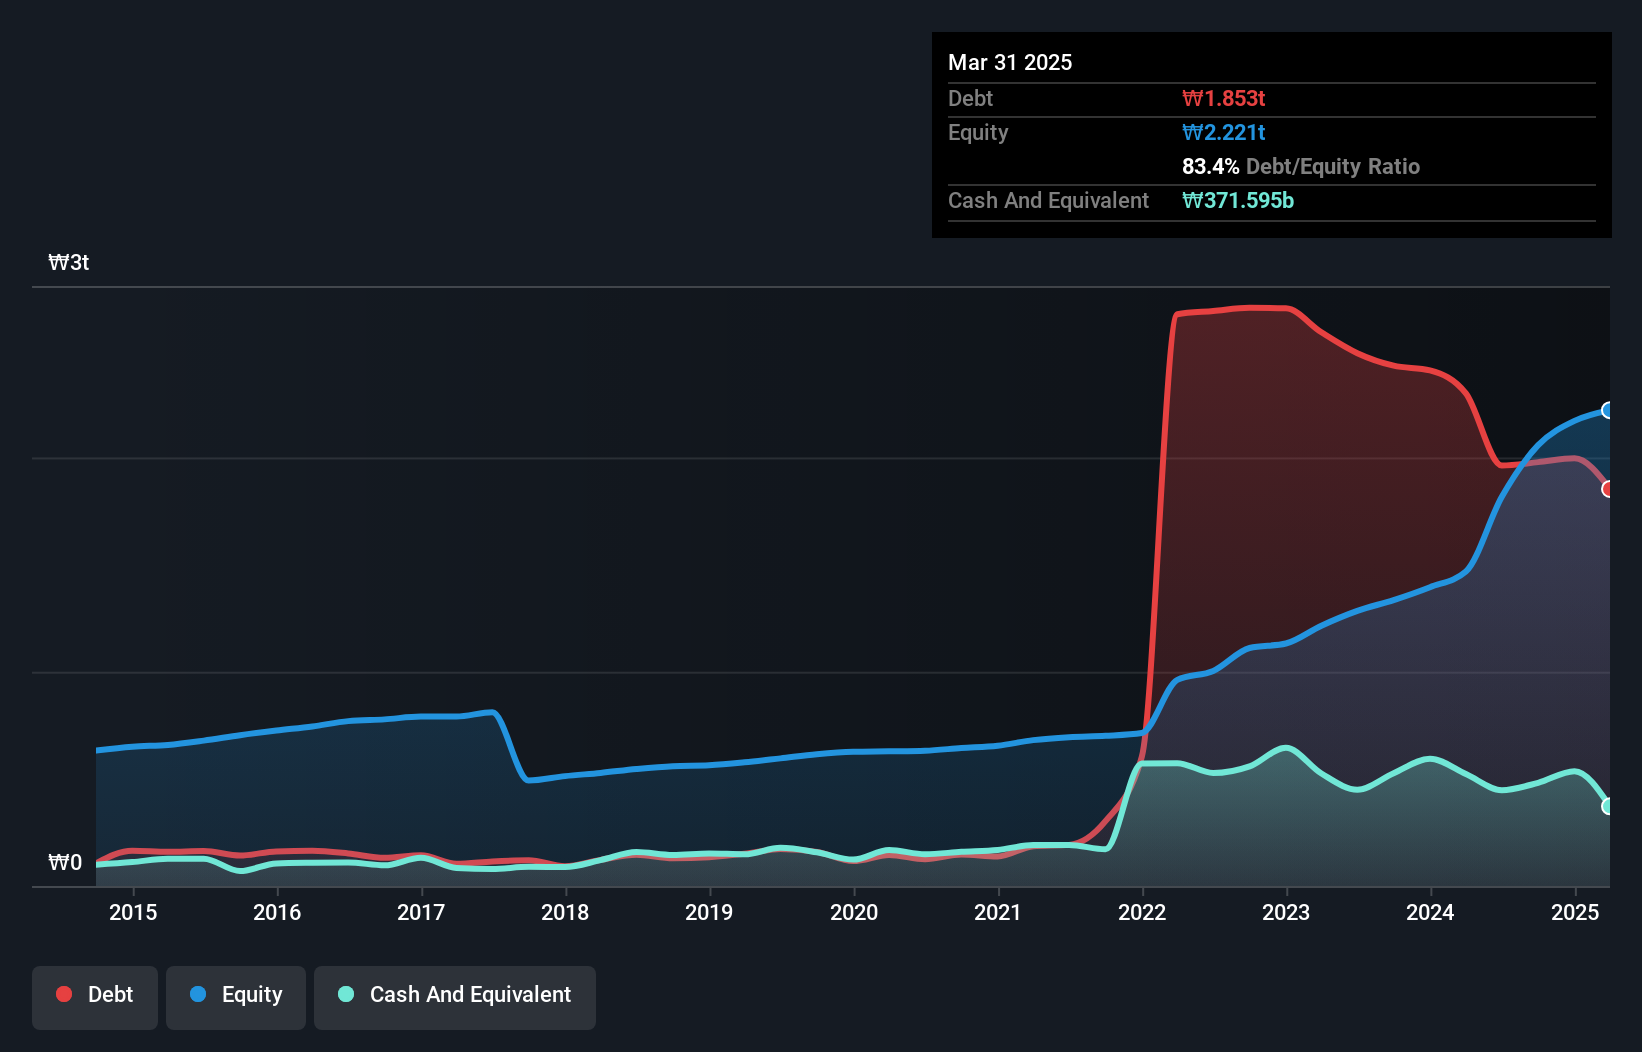
Task: Click the ₩2.221t equity value in tooltip
Action: tap(1223, 132)
